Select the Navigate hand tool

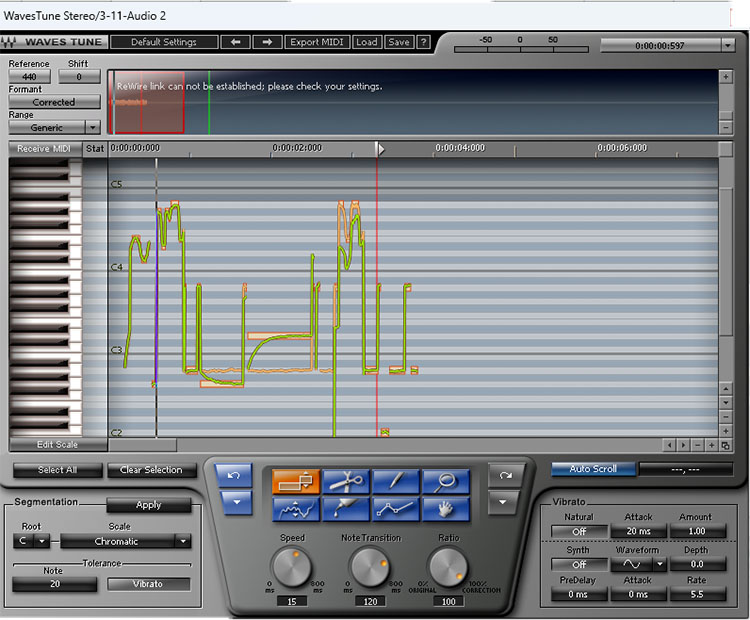(x=446, y=509)
